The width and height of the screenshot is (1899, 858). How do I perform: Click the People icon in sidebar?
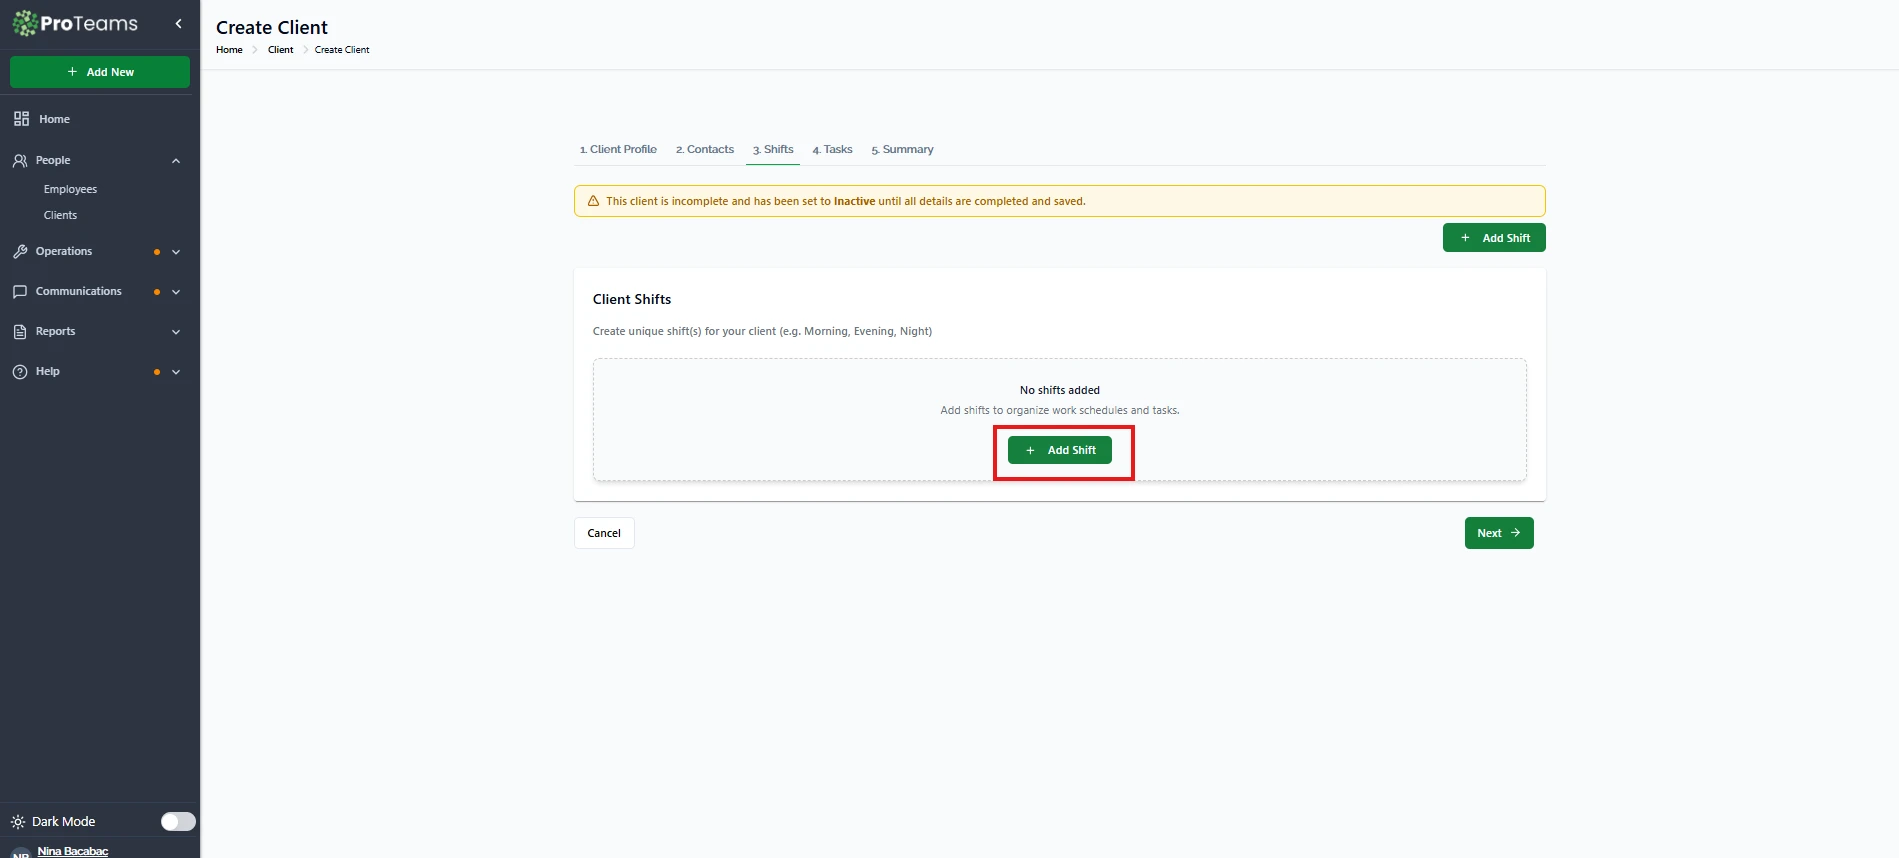pyautogui.click(x=20, y=160)
